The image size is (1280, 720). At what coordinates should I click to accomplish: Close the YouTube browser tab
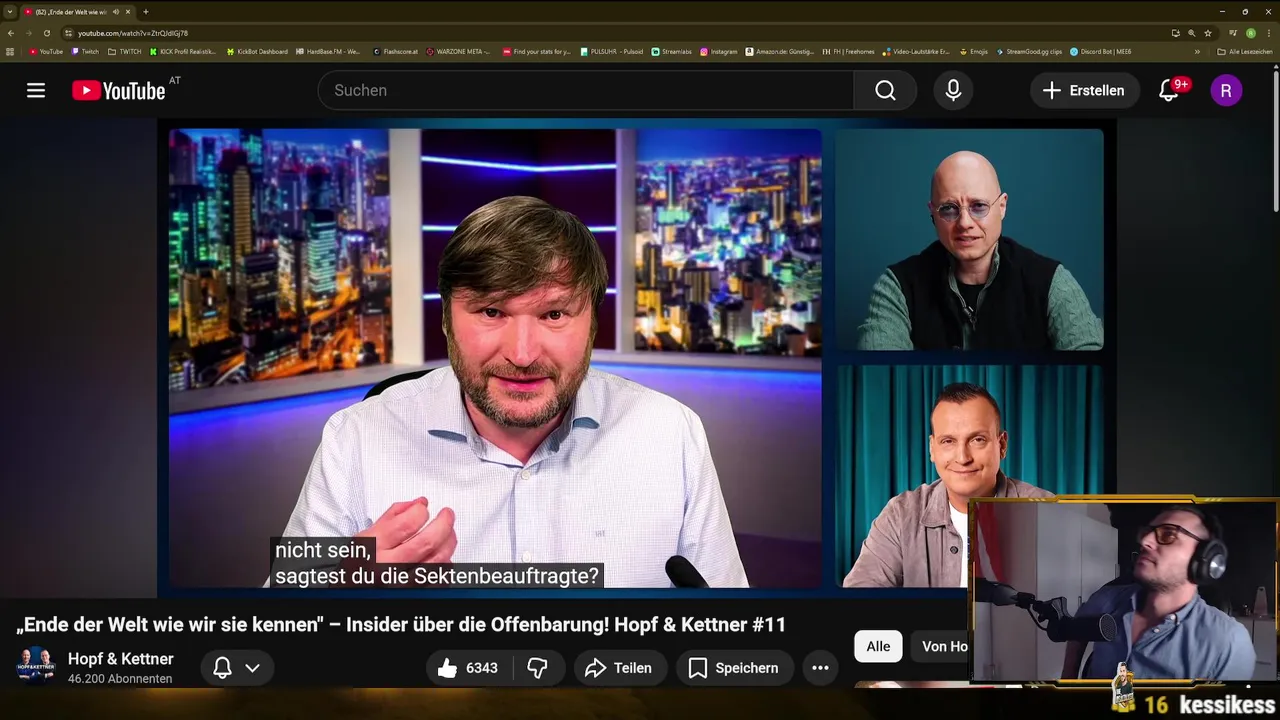click(128, 12)
